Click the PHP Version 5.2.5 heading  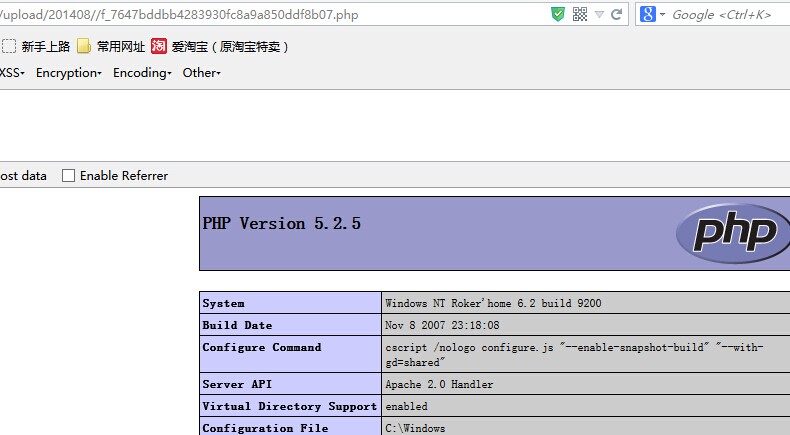click(282, 223)
